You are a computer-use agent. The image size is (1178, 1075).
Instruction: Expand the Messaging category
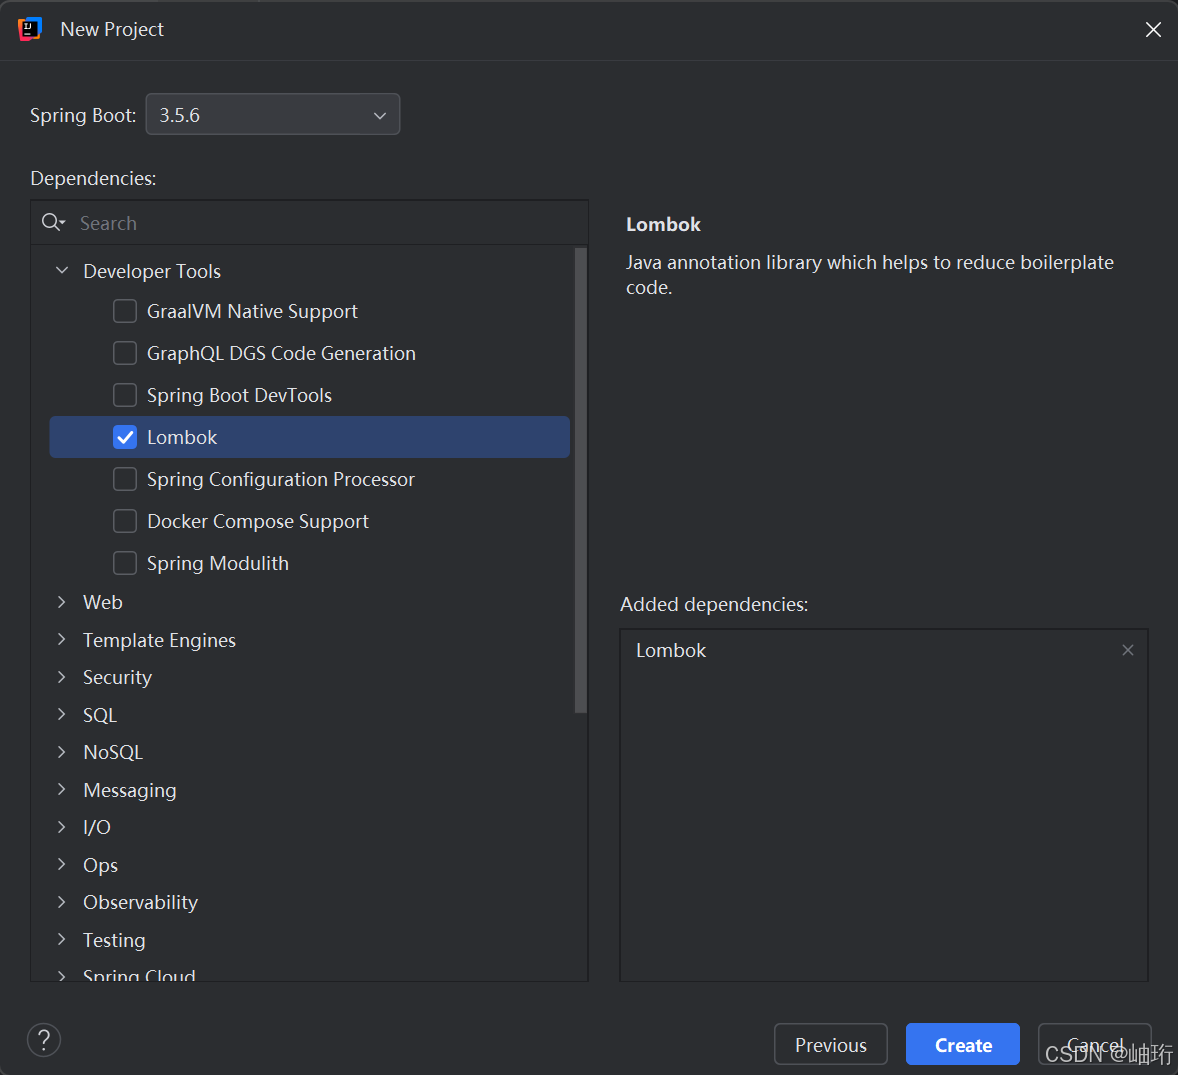click(62, 790)
